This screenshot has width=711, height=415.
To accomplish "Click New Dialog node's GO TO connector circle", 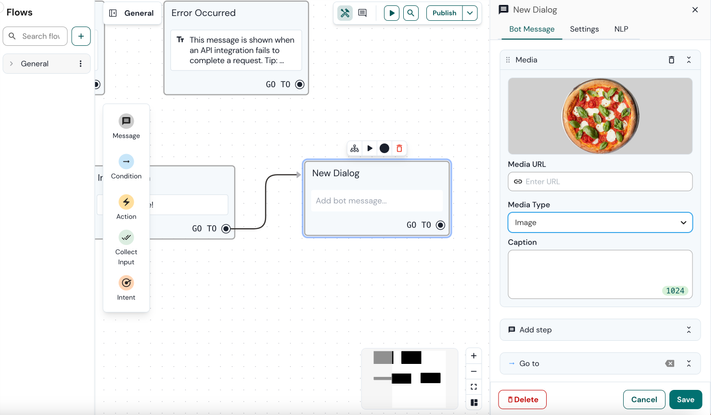I will [x=440, y=225].
